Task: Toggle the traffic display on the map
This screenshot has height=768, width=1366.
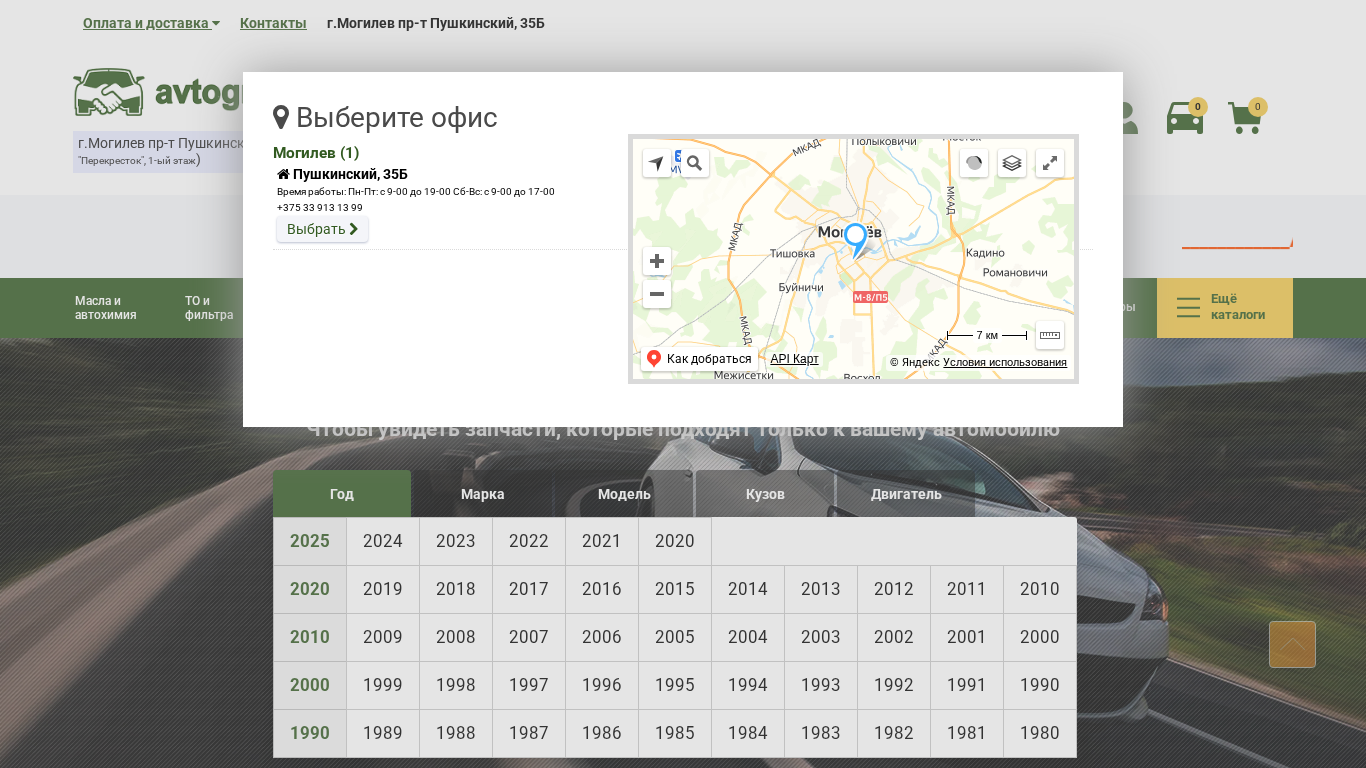Action: [x=974, y=163]
